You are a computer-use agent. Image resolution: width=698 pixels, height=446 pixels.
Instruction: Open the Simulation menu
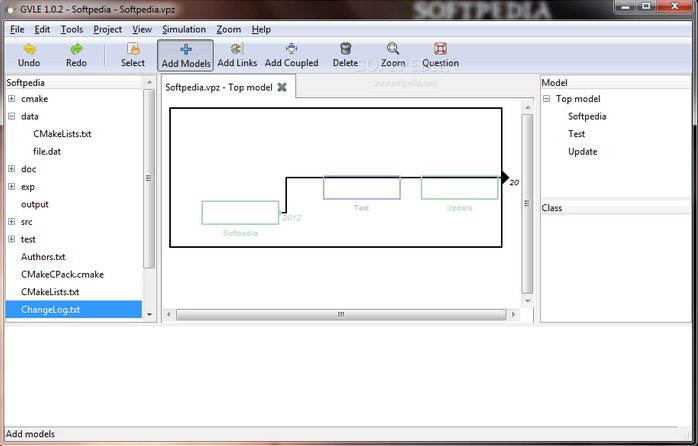tap(183, 30)
